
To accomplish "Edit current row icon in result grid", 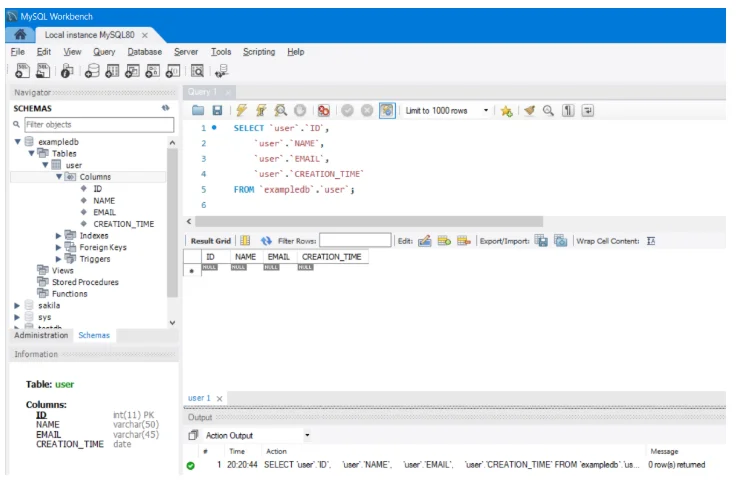I will [424, 241].
